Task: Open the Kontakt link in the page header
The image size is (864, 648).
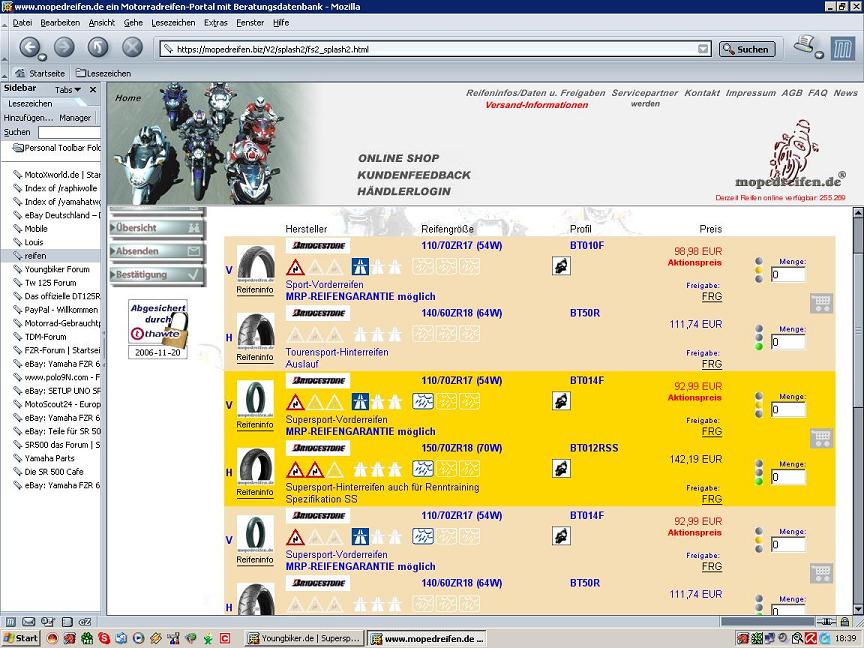Action: coord(702,93)
